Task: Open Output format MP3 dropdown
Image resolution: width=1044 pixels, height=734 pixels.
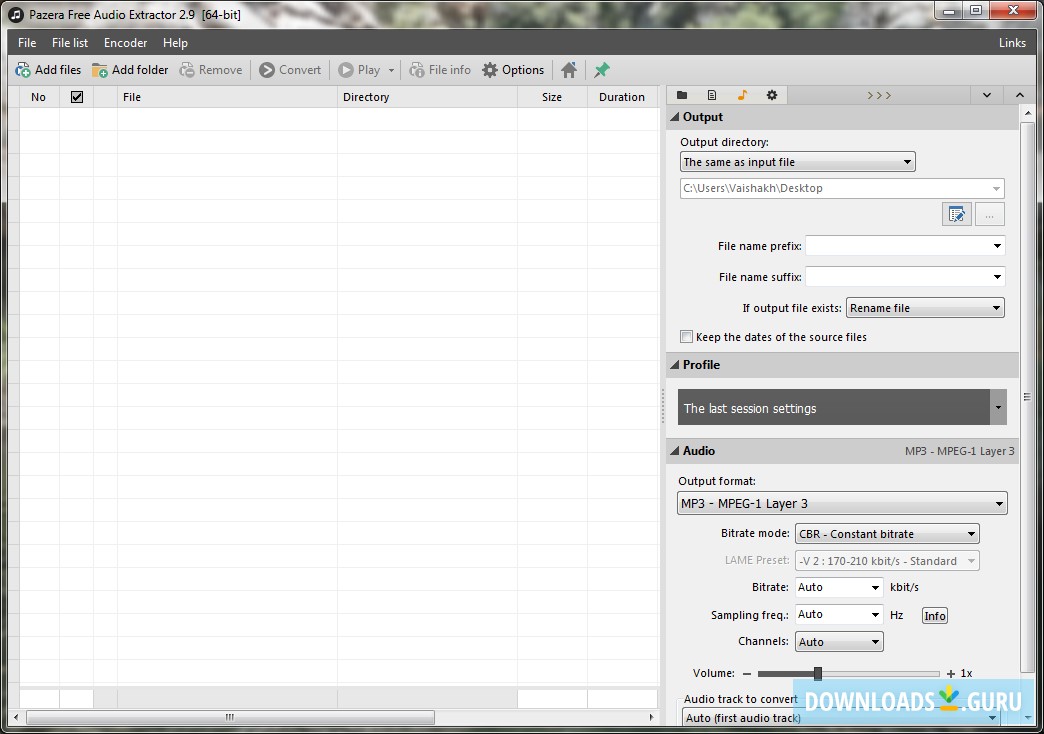Action: (842, 504)
